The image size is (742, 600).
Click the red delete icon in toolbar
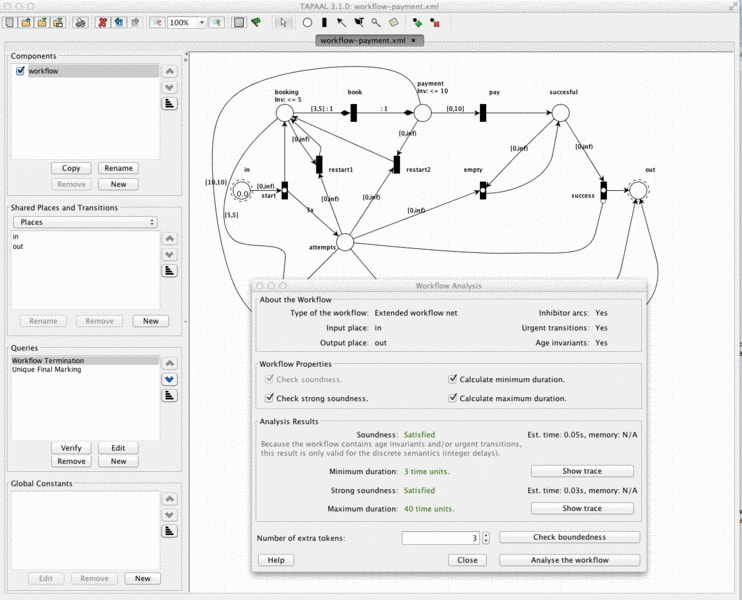pos(102,22)
